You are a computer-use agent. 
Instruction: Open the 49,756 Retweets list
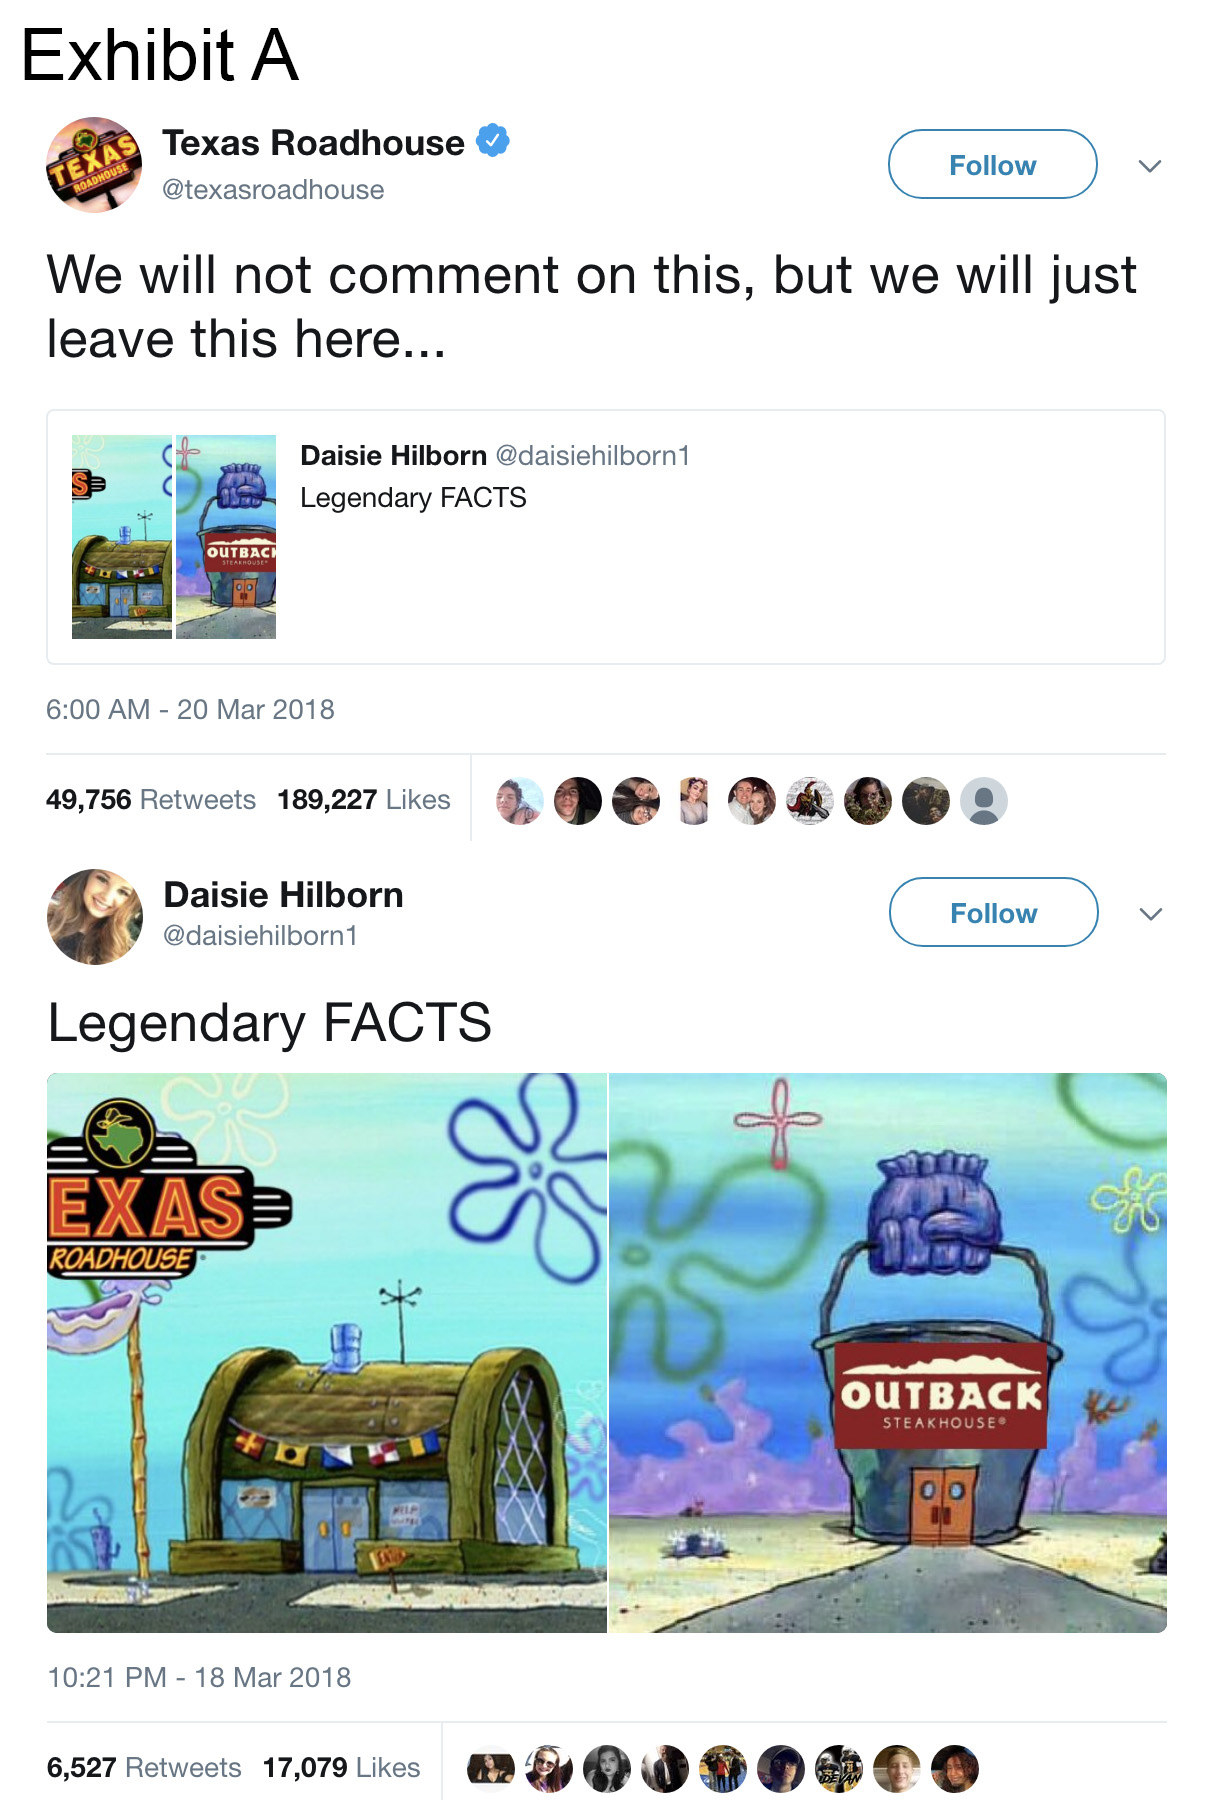151,800
